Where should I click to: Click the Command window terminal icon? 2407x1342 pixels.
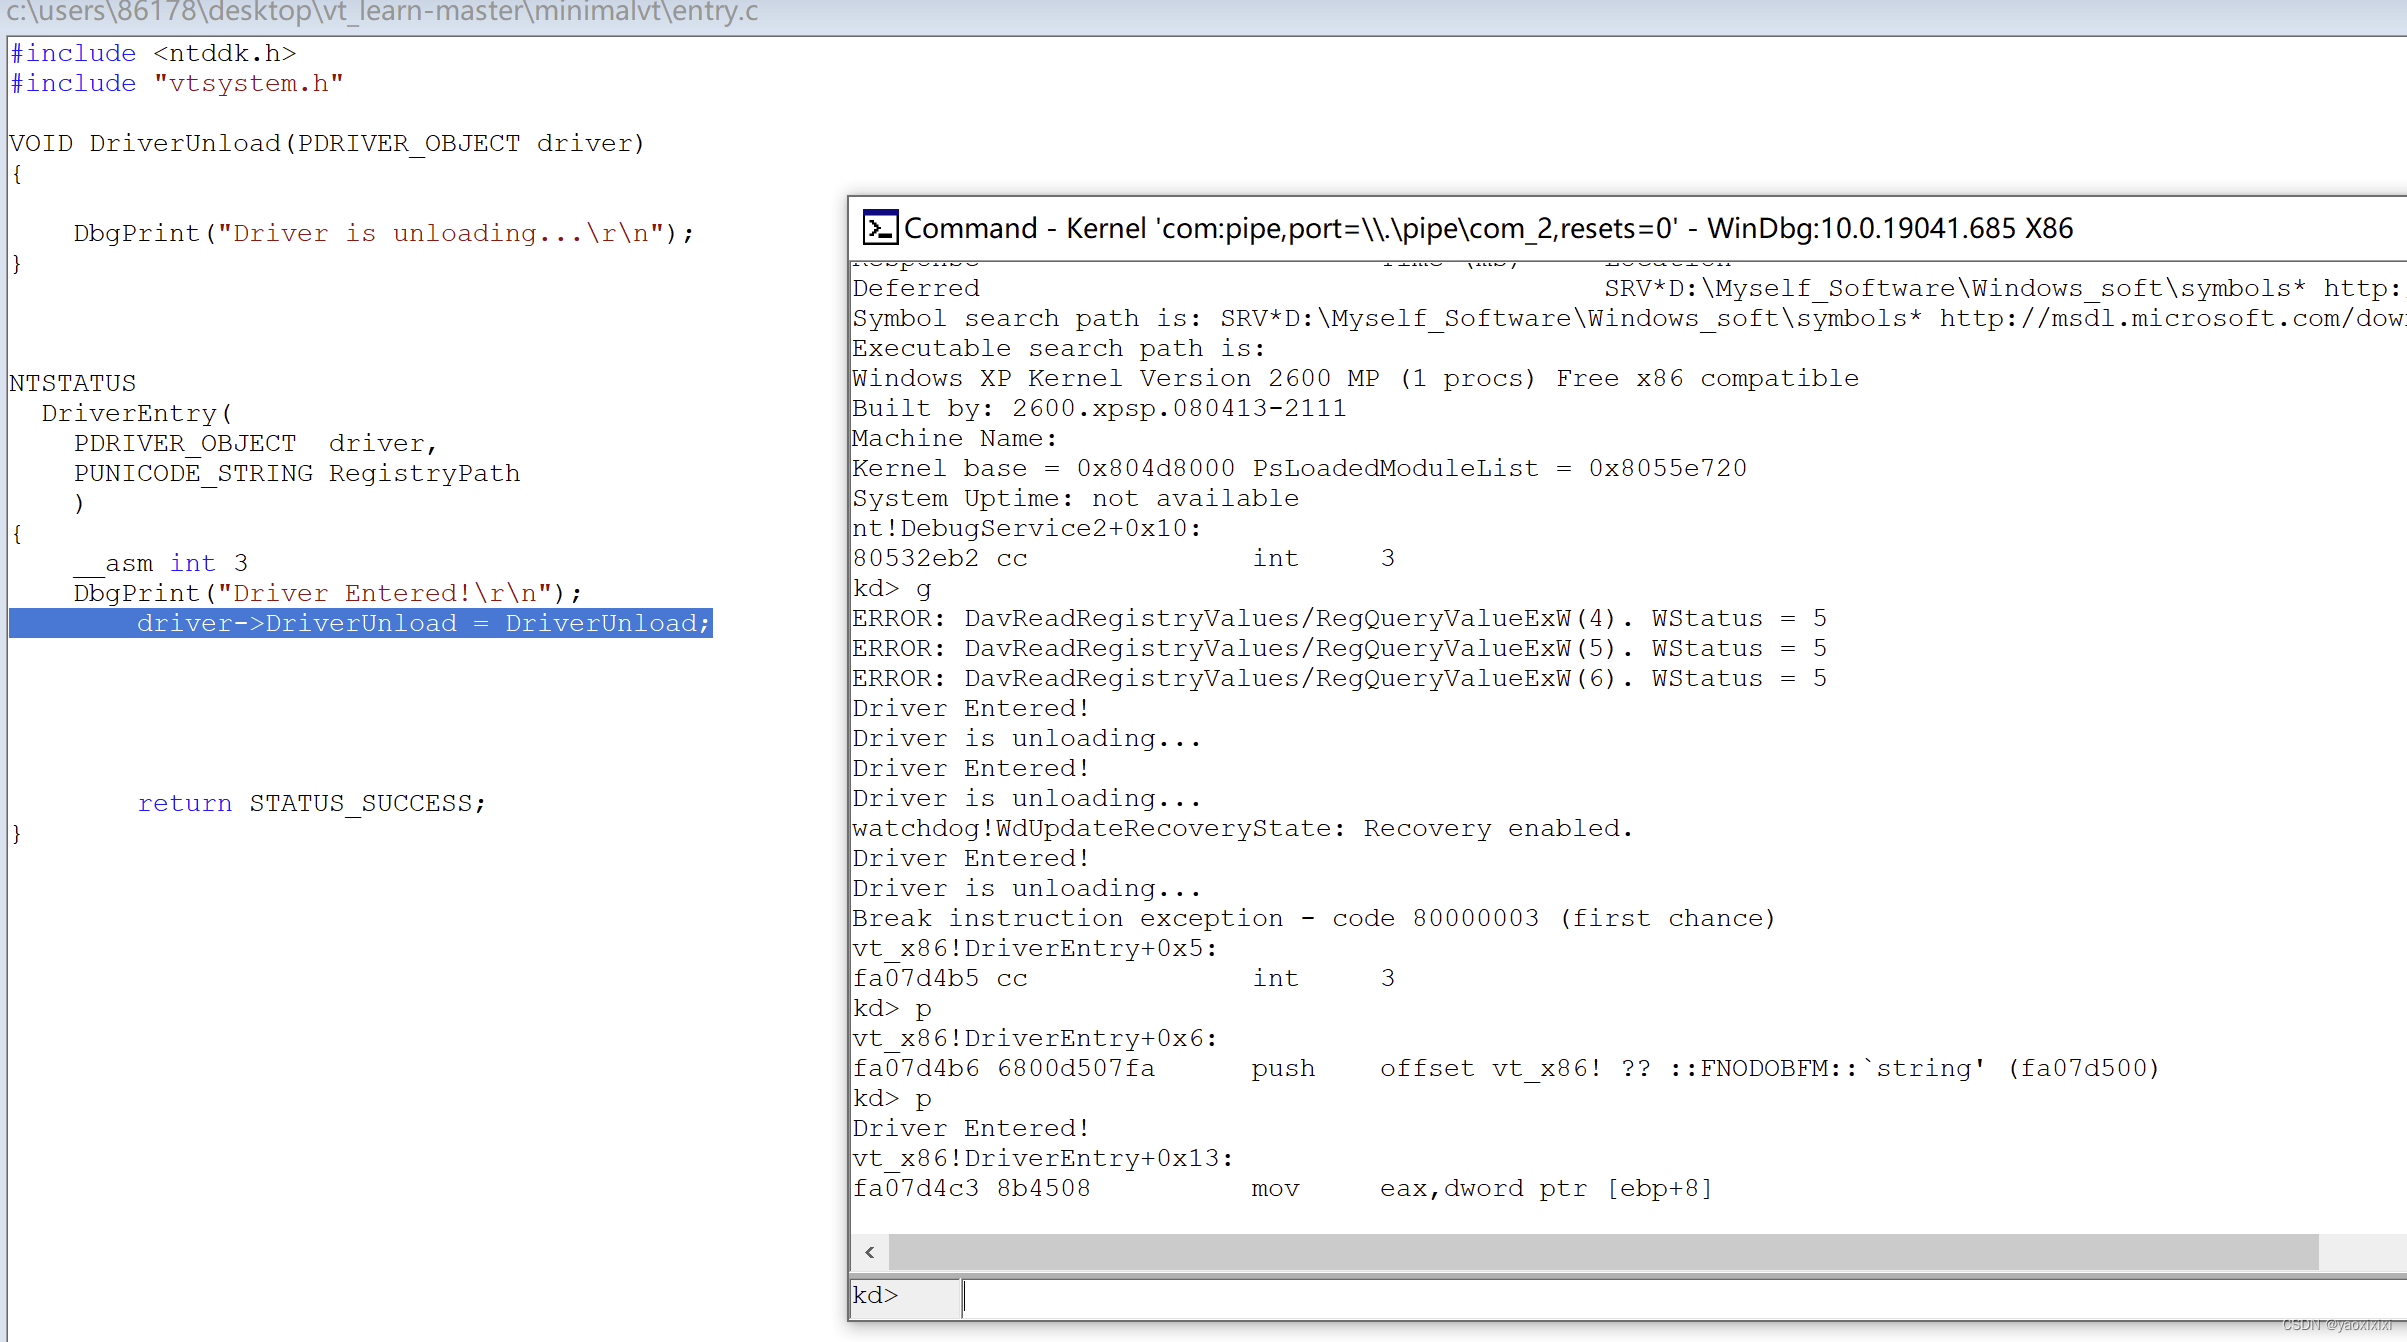click(x=879, y=228)
